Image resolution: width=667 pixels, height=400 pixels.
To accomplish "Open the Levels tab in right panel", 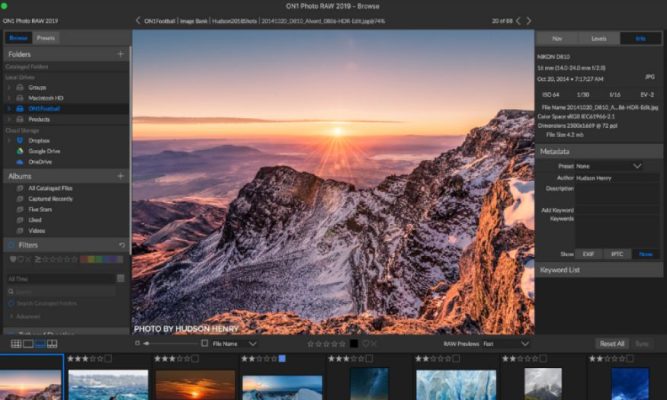I will (x=599, y=38).
